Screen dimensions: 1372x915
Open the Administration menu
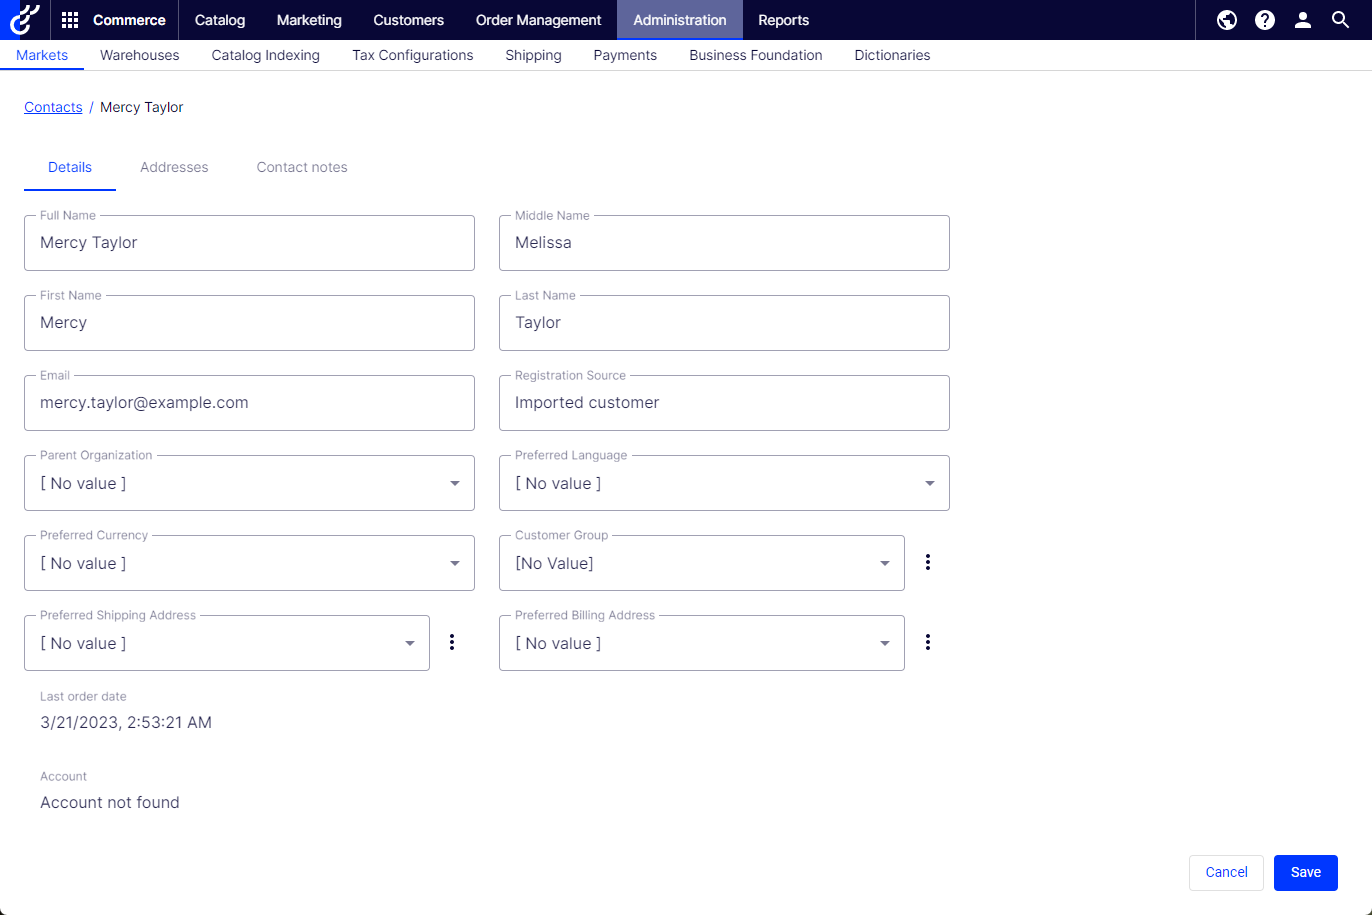[680, 20]
